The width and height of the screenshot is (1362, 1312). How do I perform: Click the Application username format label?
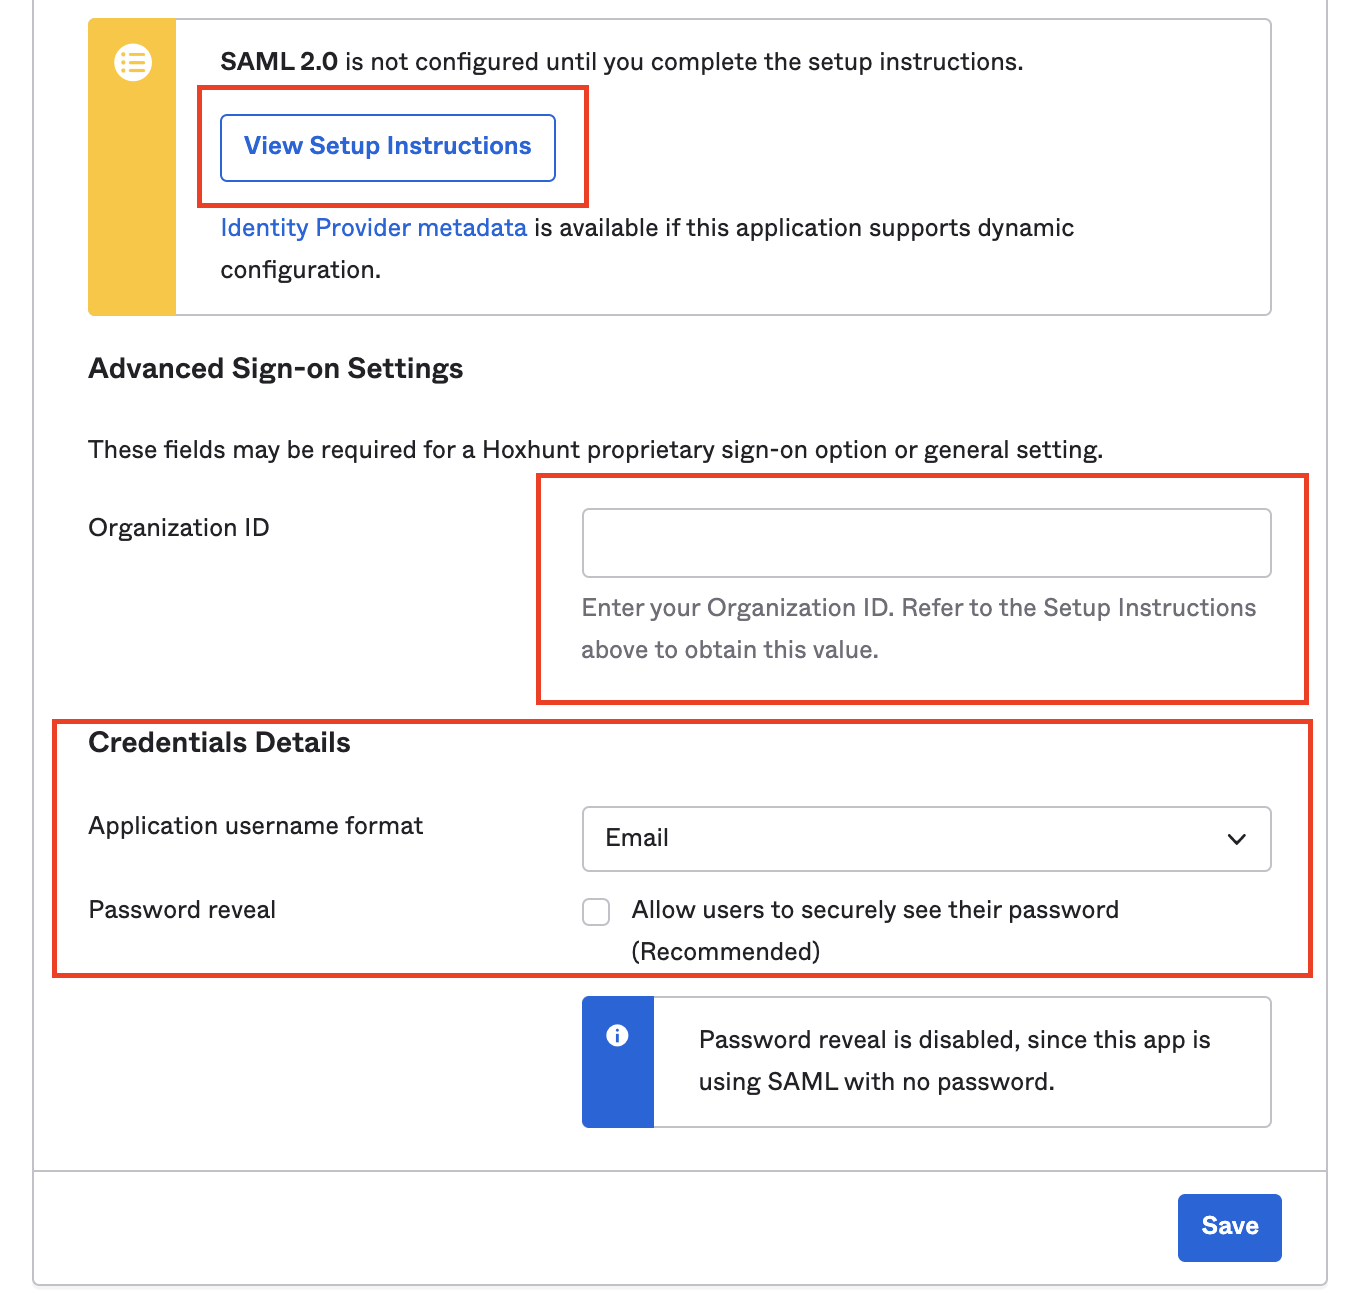(x=256, y=826)
